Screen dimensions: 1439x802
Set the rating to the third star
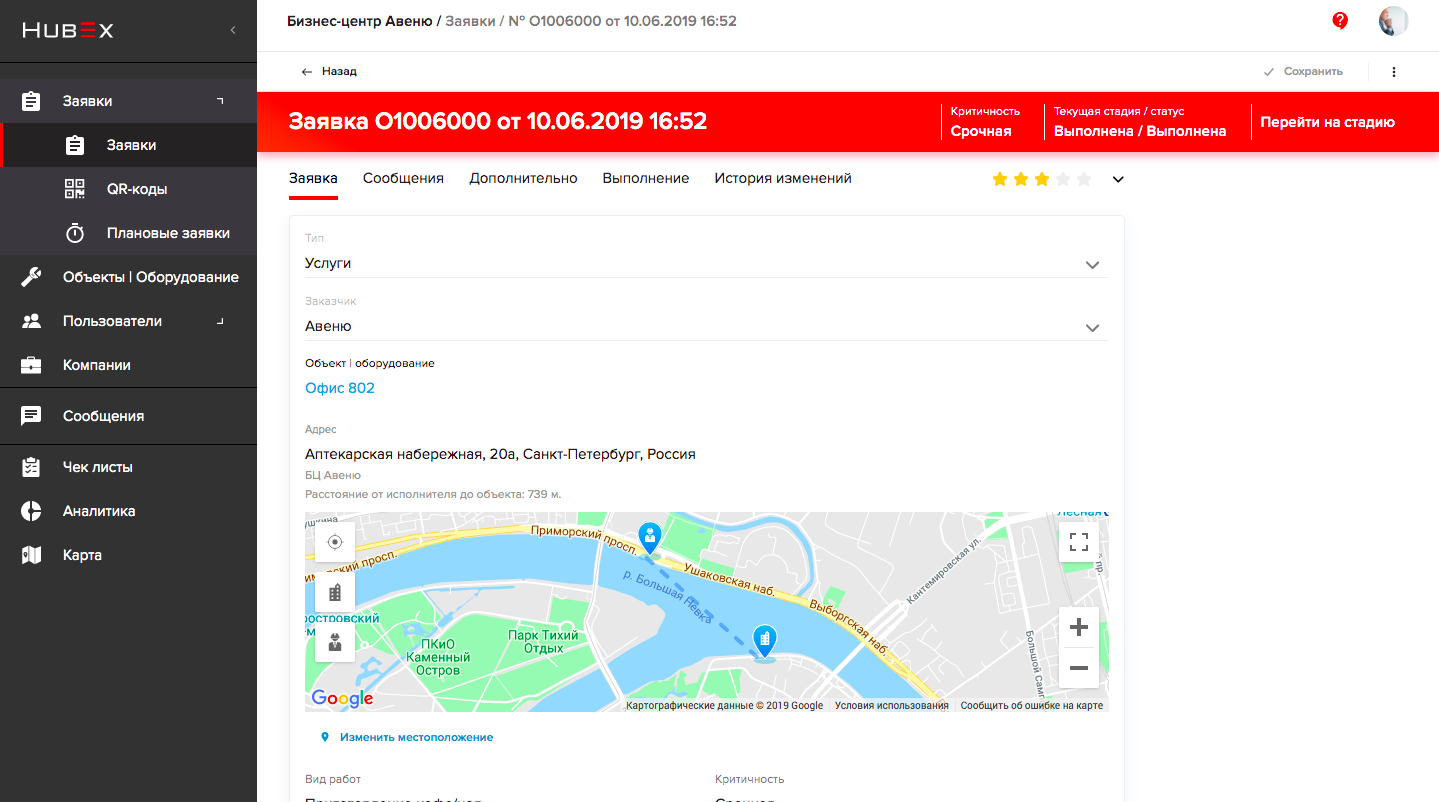[x=1042, y=179]
